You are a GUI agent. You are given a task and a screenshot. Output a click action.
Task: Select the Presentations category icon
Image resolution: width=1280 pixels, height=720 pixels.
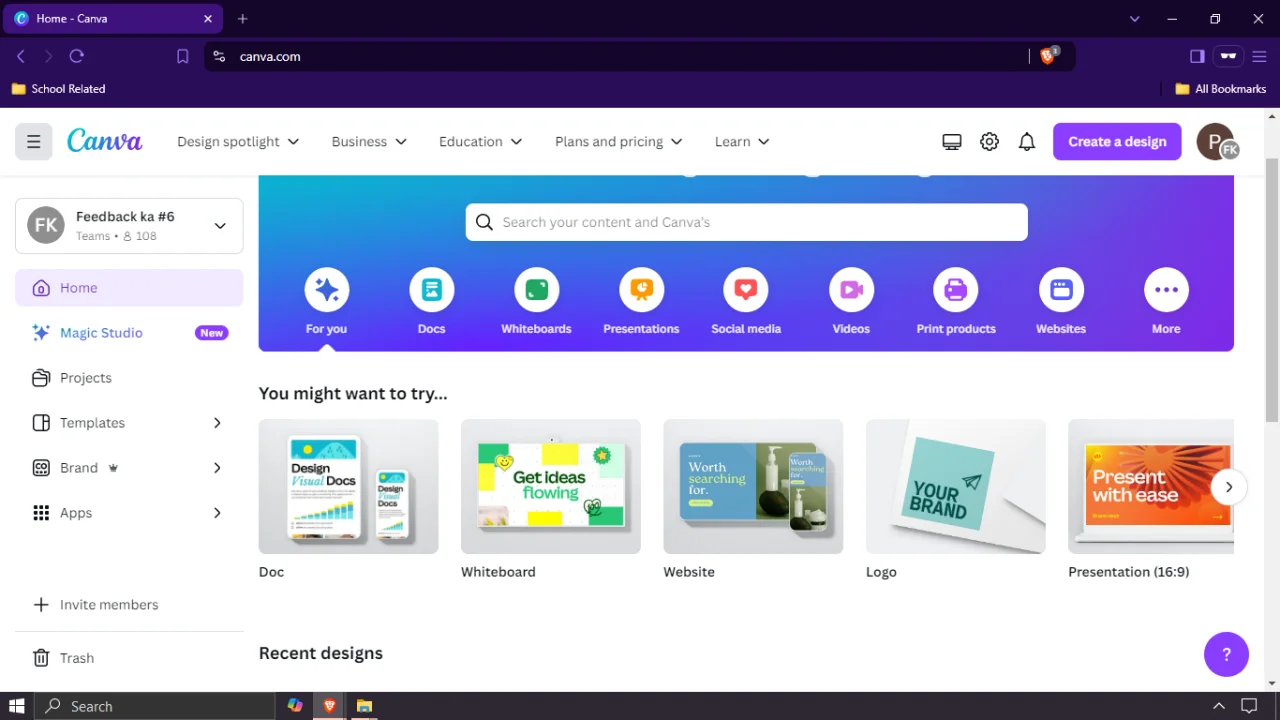642,290
